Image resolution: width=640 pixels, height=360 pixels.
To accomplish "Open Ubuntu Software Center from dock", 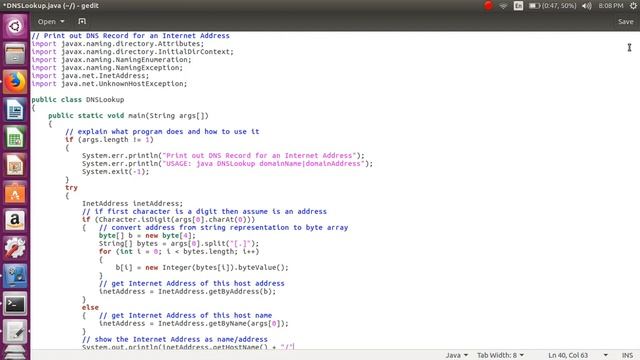I will (15, 193).
